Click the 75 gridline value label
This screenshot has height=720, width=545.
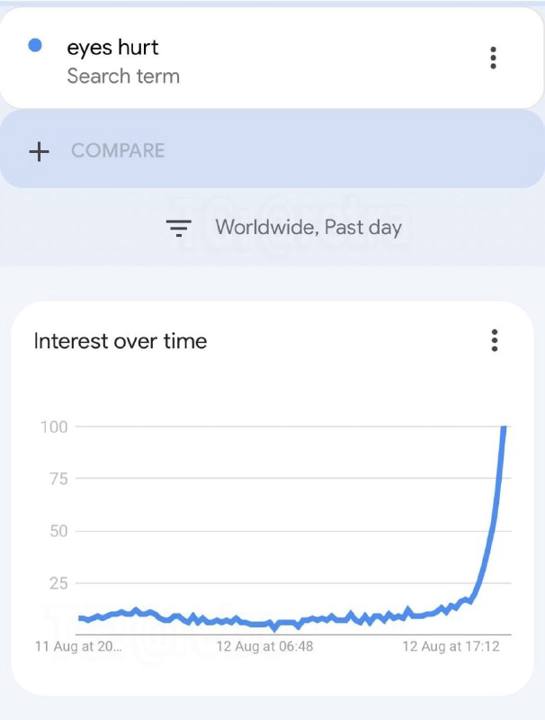pyautogui.click(x=59, y=479)
